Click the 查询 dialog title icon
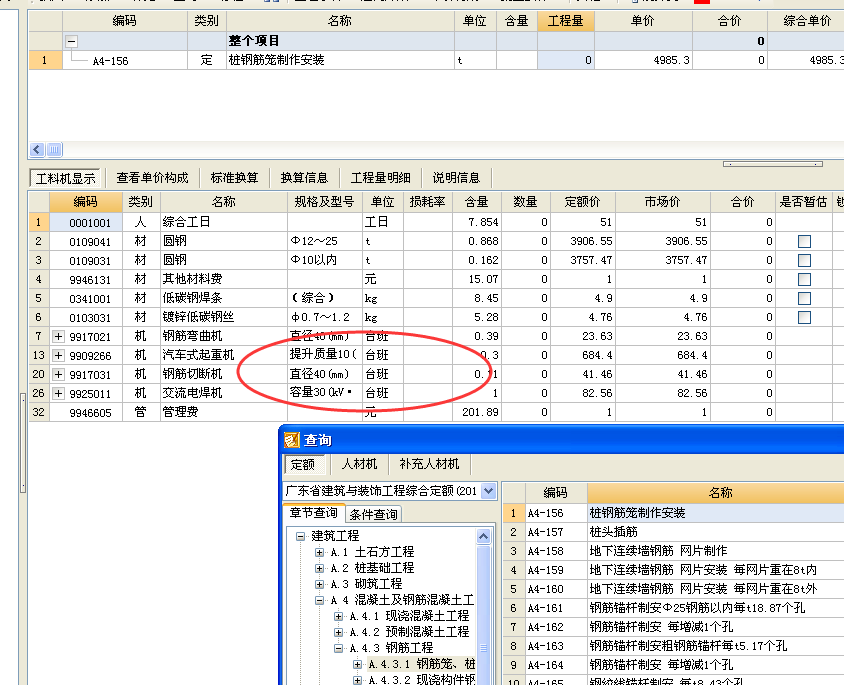The height and width of the screenshot is (685, 844). 292,441
